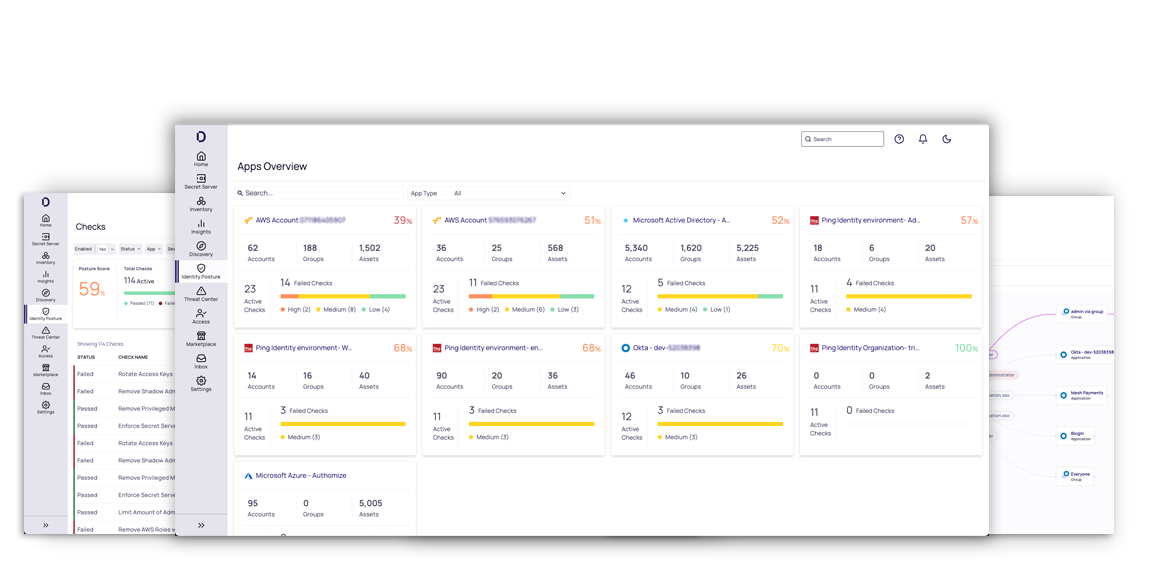This screenshot has width=1149, height=573.
Task: Expand the Checks window sidebar chevron
Action: pyautogui.click(x=45, y=525)
